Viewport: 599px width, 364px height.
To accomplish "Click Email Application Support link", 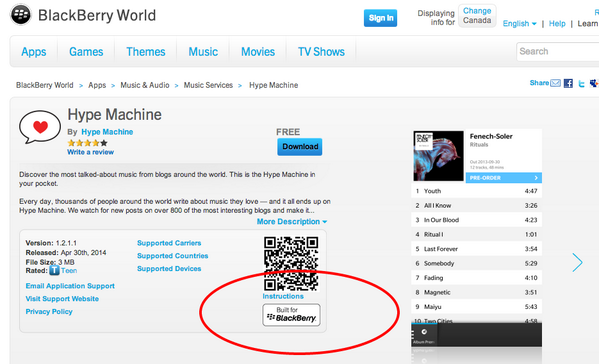I will pos(70,286).
